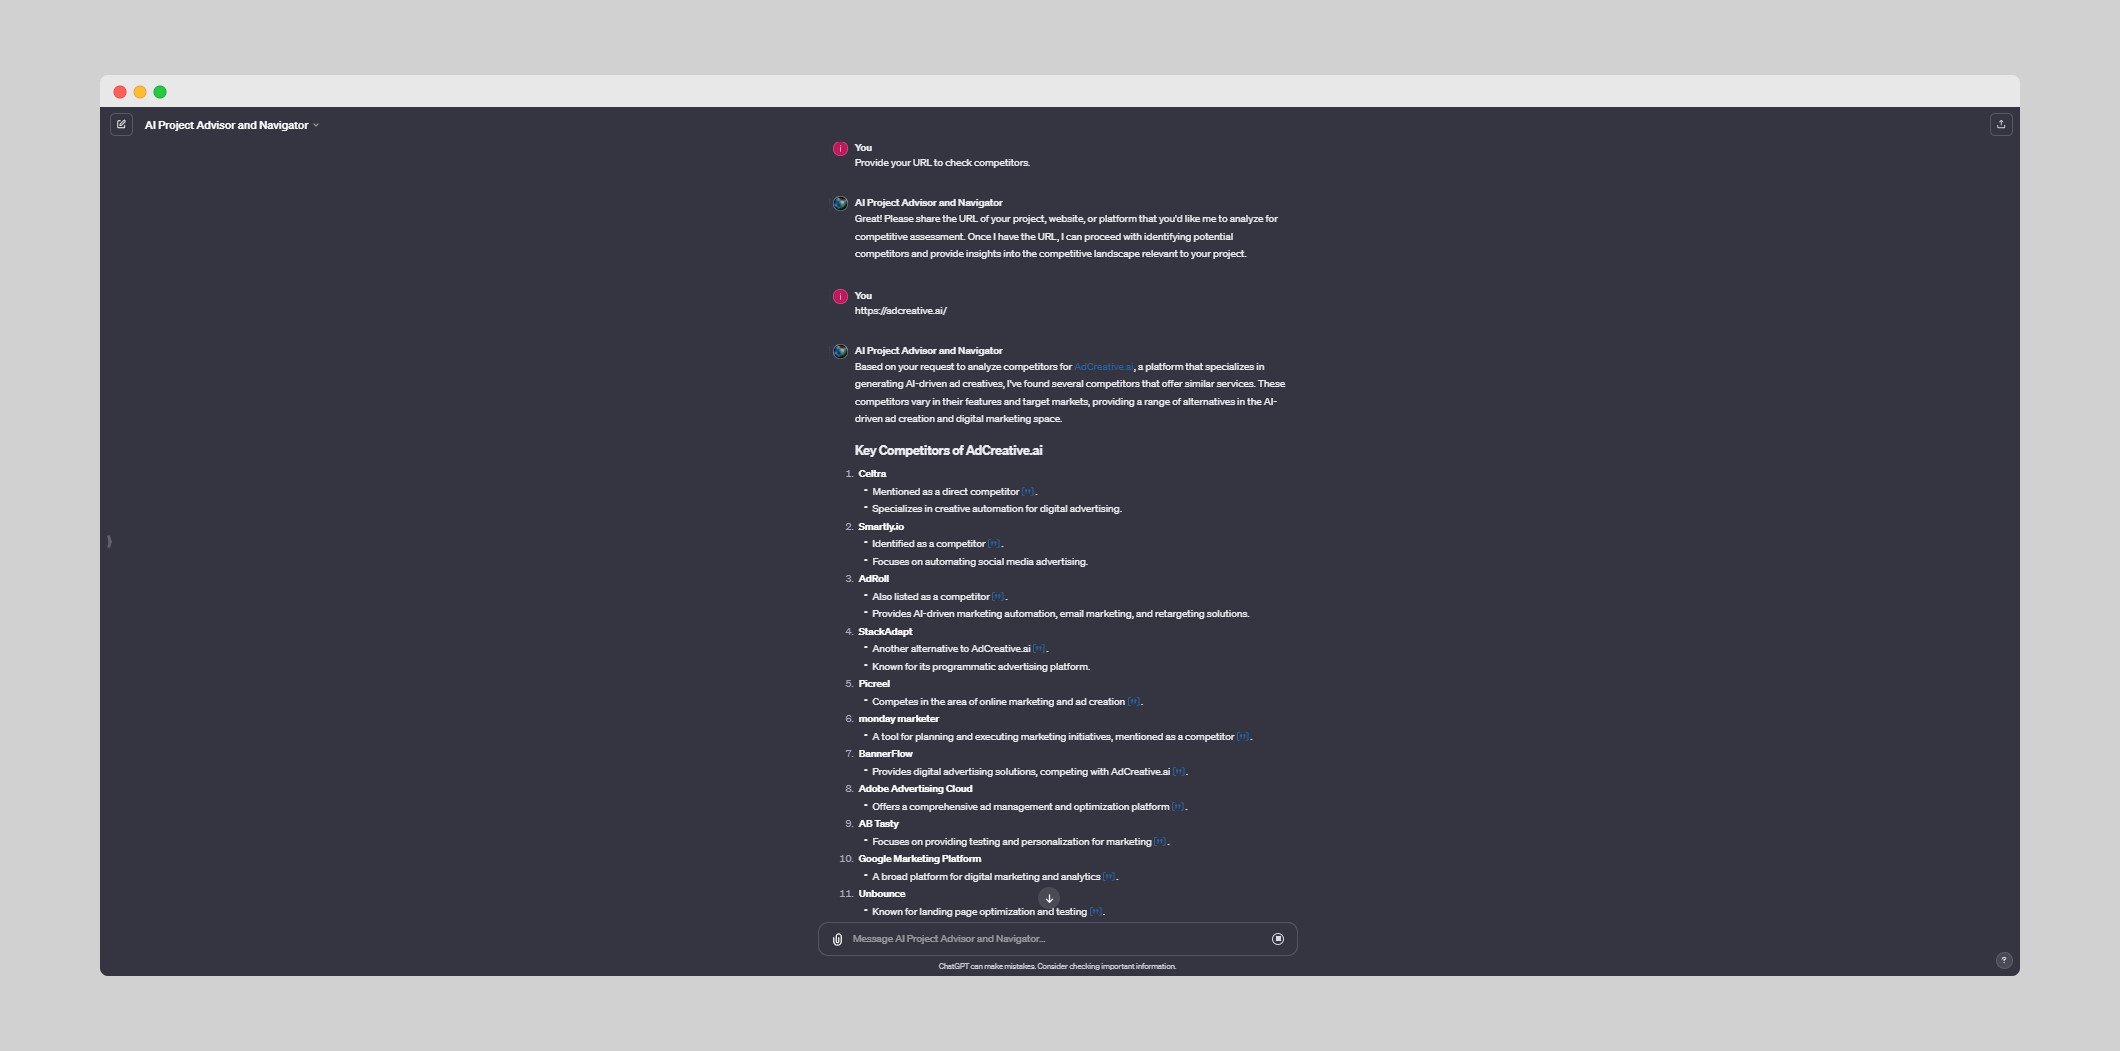Click the new chat compose icon
This screenshot has width=2120, height=1051.
pos(121,125)
